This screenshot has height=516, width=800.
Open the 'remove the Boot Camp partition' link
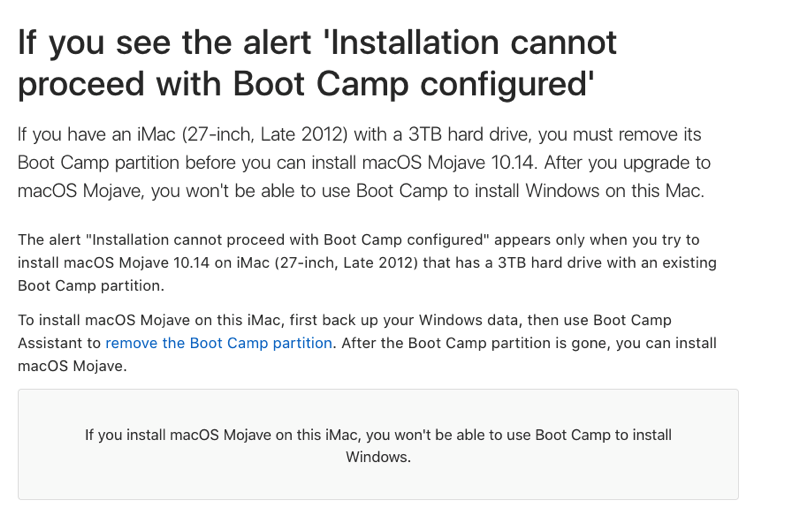pos(218,343)
